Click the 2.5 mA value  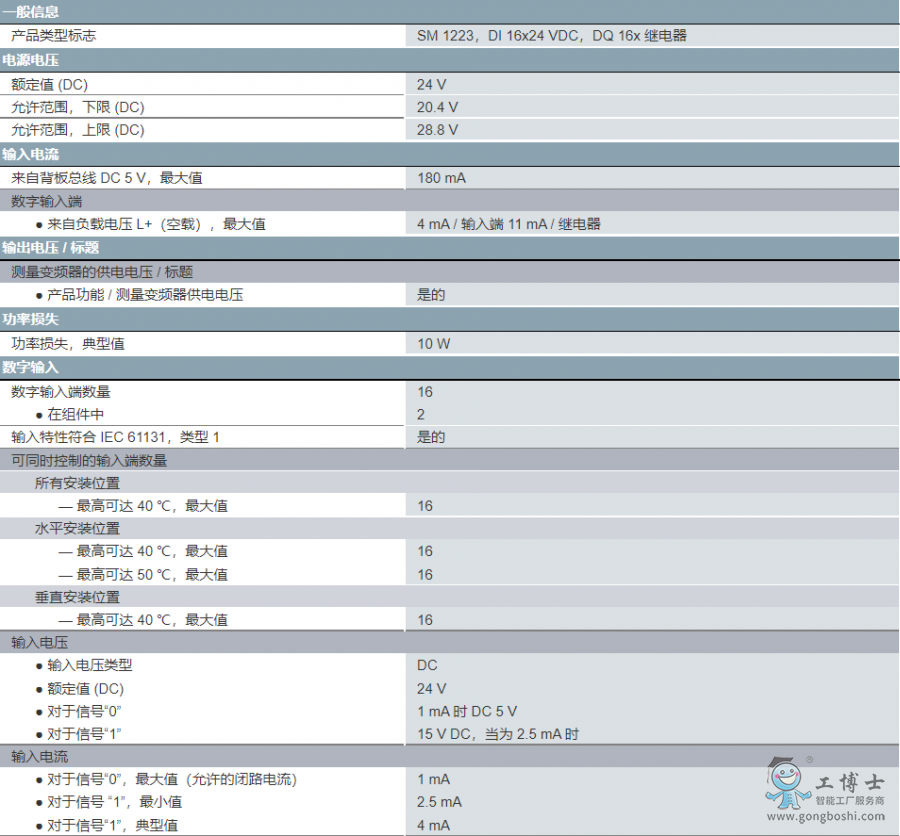point(439,802)
